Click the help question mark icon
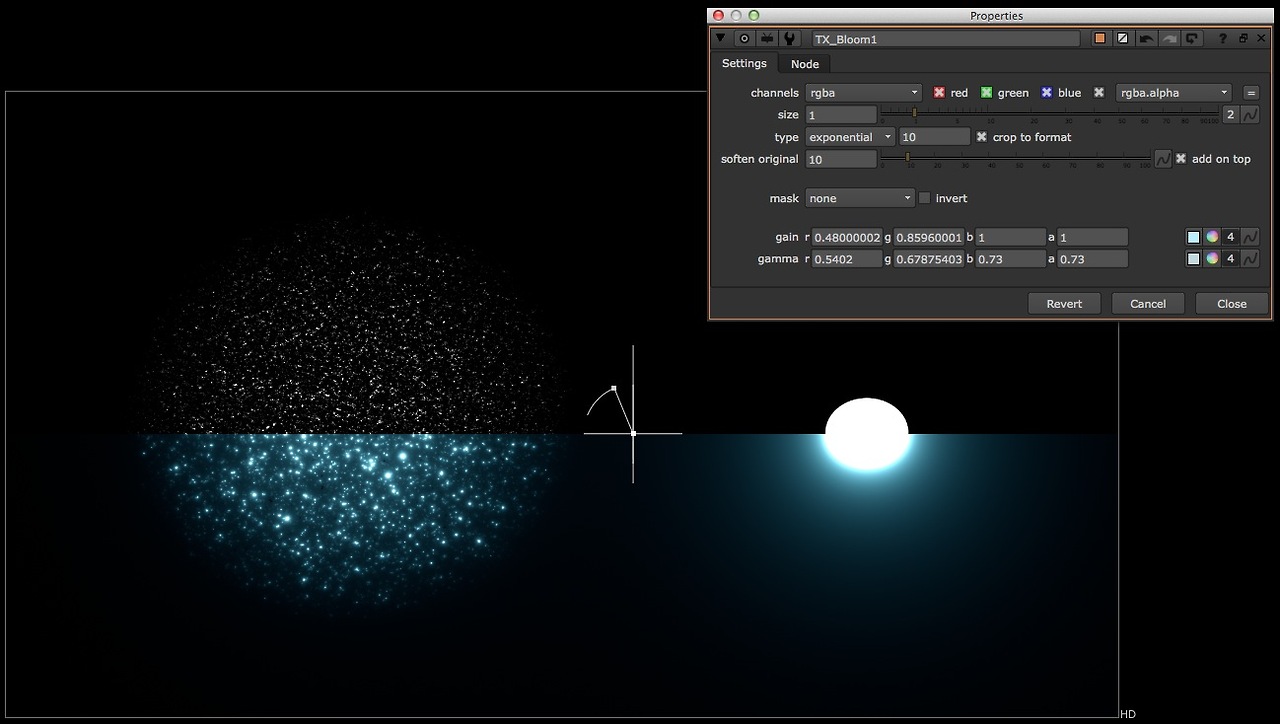The height and width of the screenshot is (724, 1280). point(1222,39)
